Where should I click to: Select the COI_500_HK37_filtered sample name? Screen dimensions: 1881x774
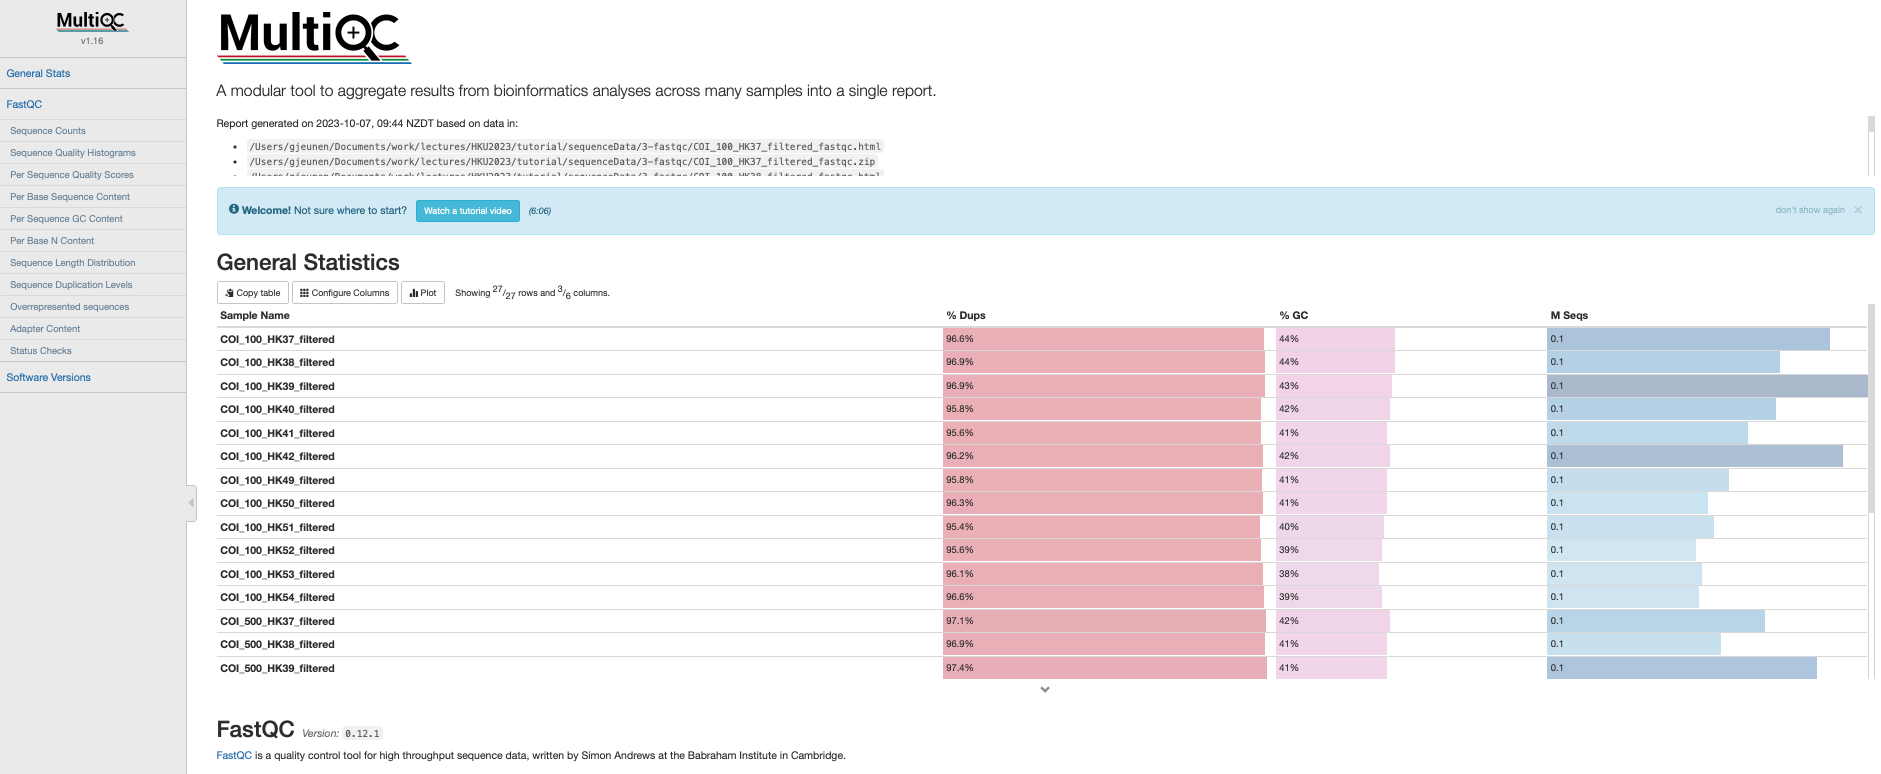click(277, 621)
